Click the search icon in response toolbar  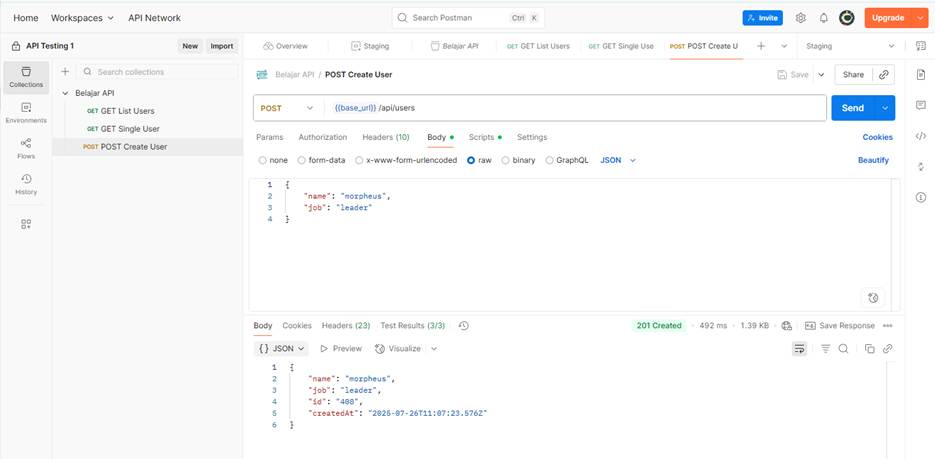coord(843,349)
